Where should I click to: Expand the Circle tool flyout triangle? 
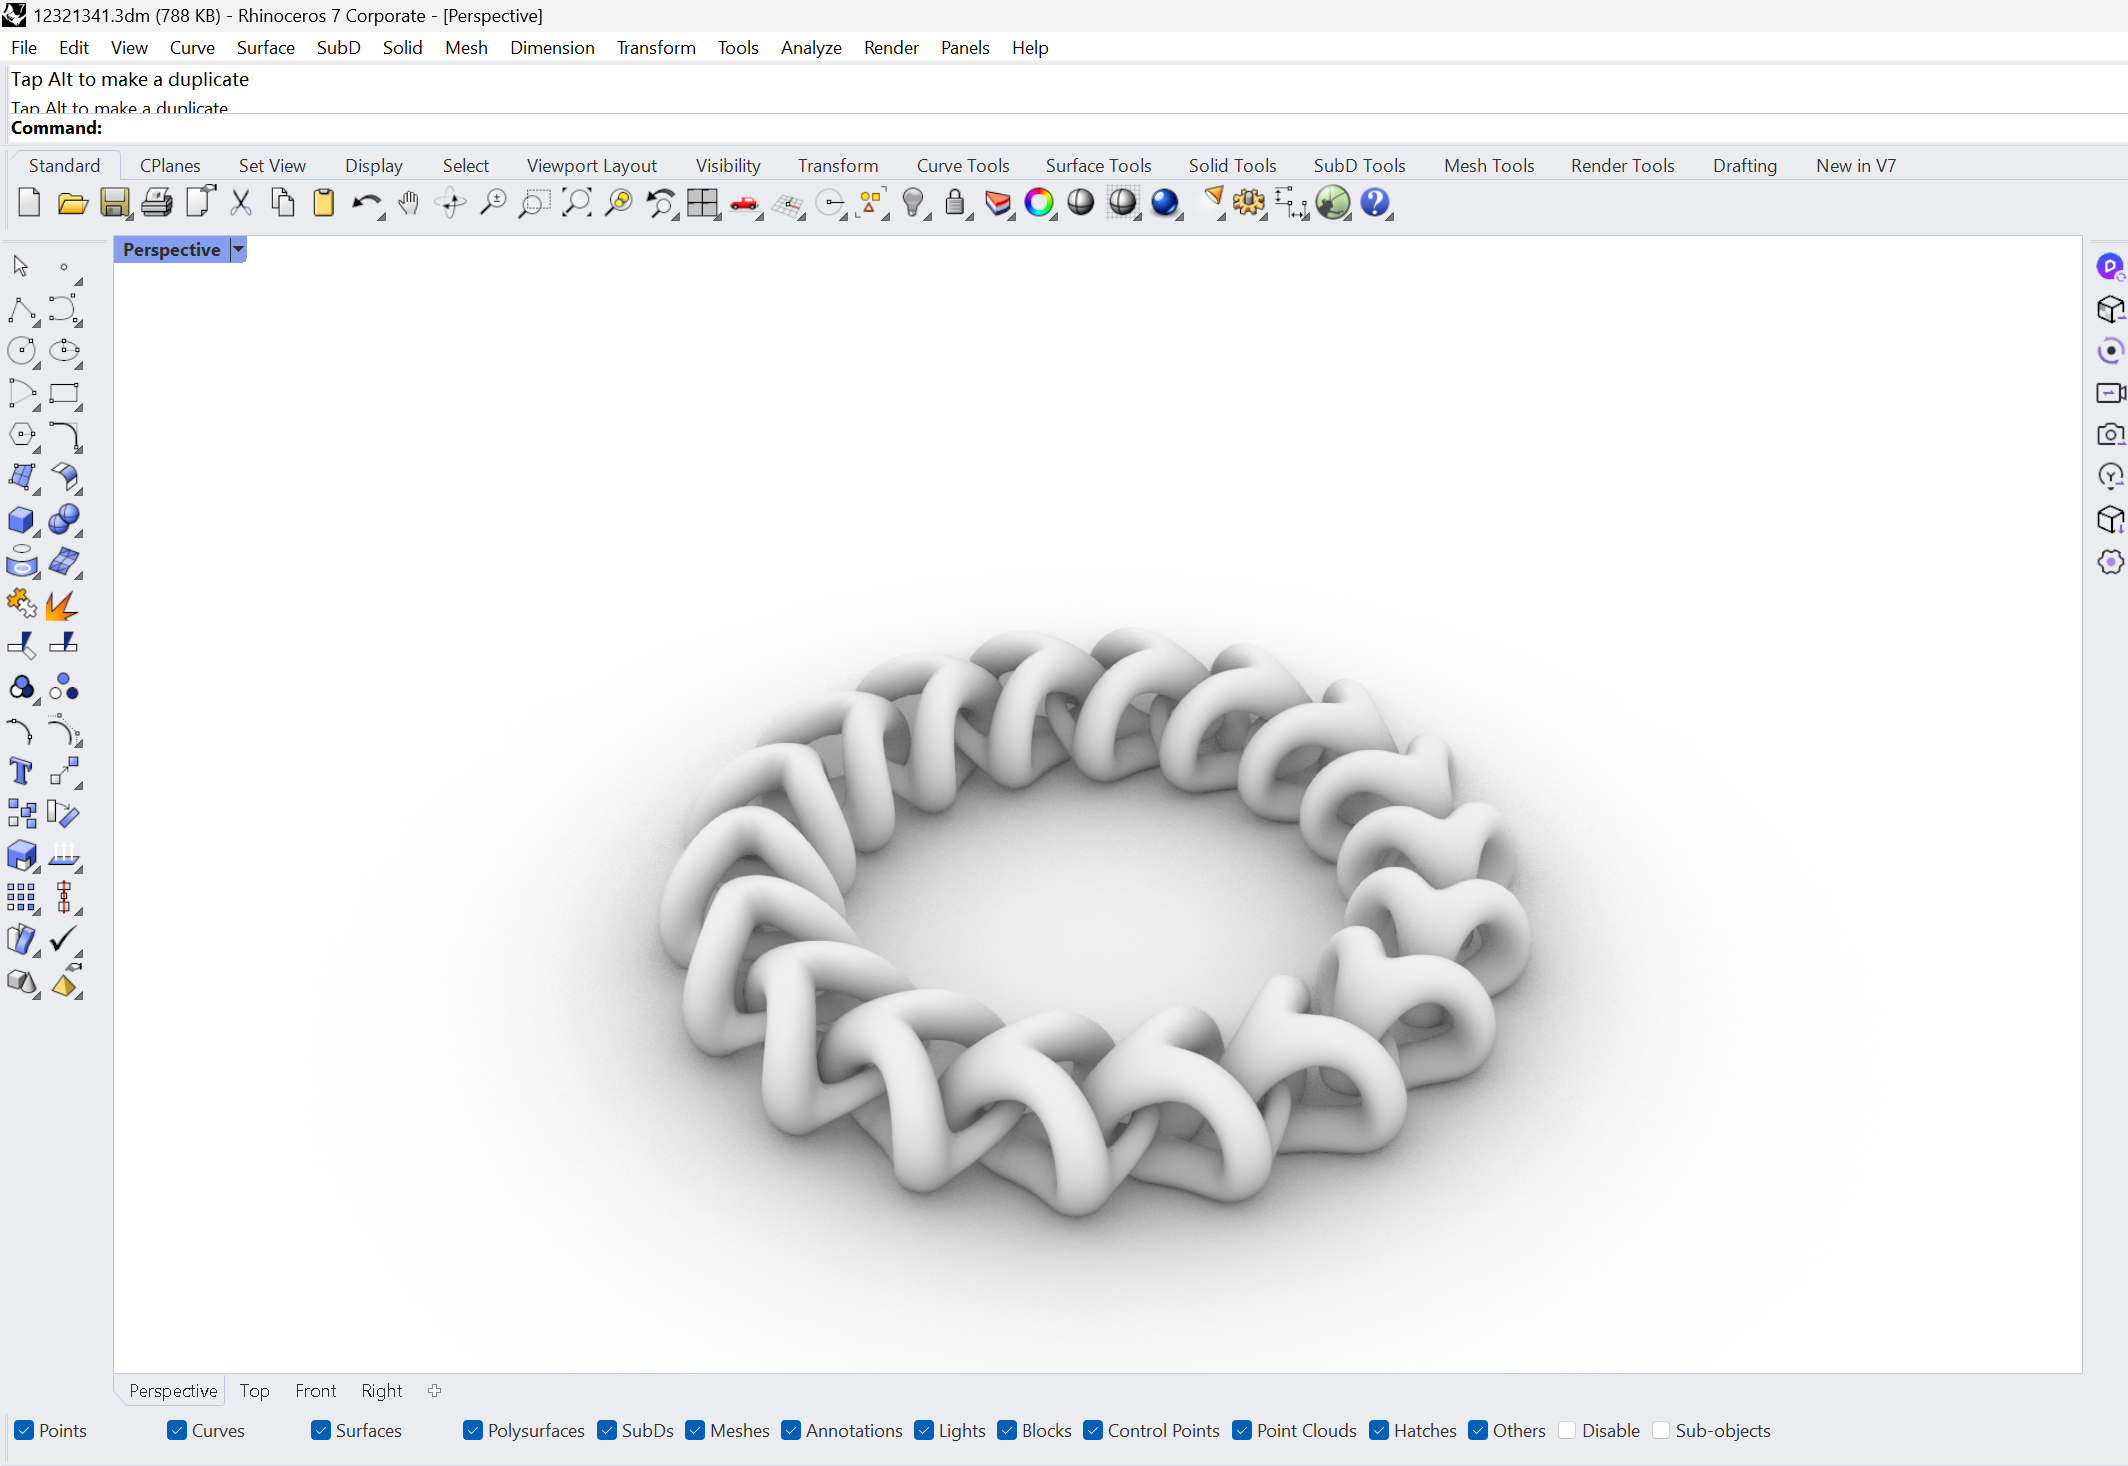pos(37,365)
